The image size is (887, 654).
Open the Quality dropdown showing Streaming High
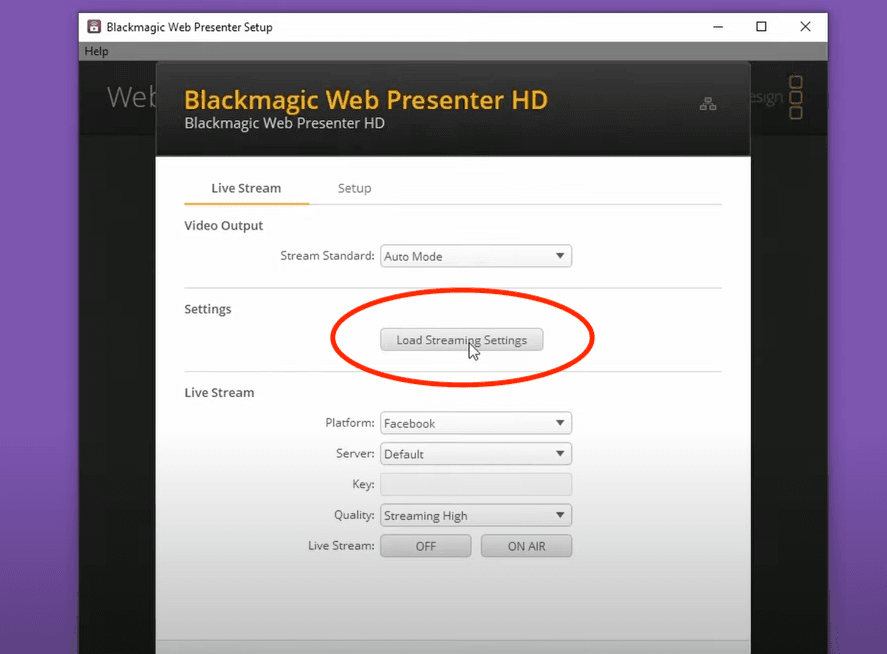pos(476,515)
